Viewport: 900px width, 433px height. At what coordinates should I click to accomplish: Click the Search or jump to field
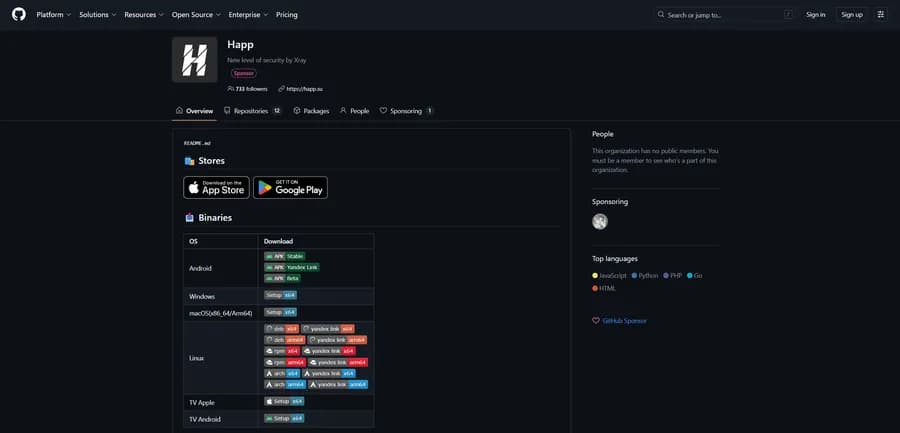tap(726, 15)
